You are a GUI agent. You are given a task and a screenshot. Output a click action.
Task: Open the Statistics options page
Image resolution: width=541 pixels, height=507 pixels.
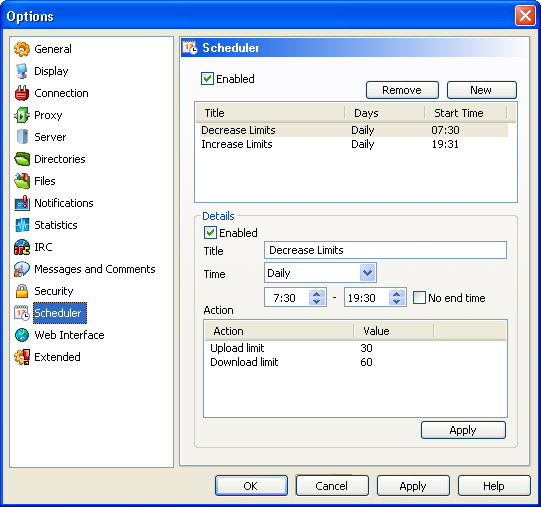click(x=56, y=225)
